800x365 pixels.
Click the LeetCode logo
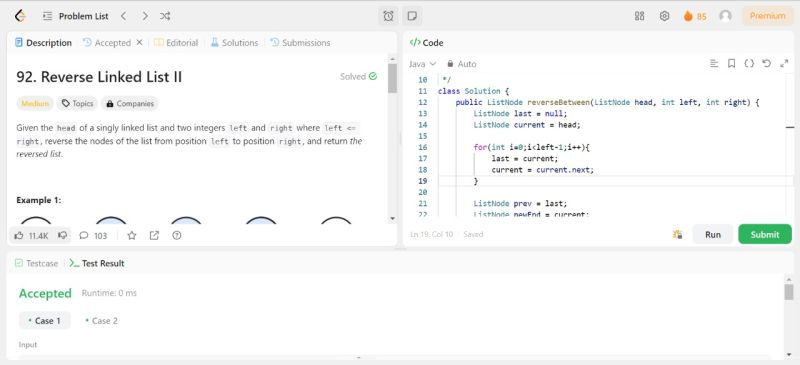20,16
